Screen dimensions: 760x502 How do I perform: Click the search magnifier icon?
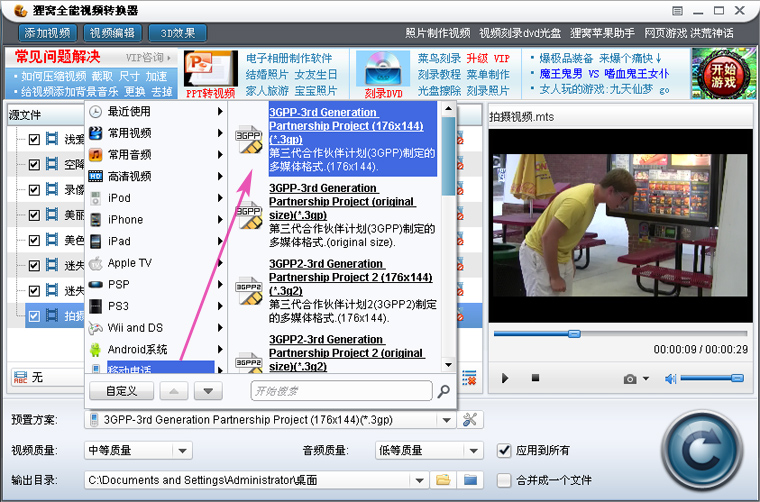point(443,391)
